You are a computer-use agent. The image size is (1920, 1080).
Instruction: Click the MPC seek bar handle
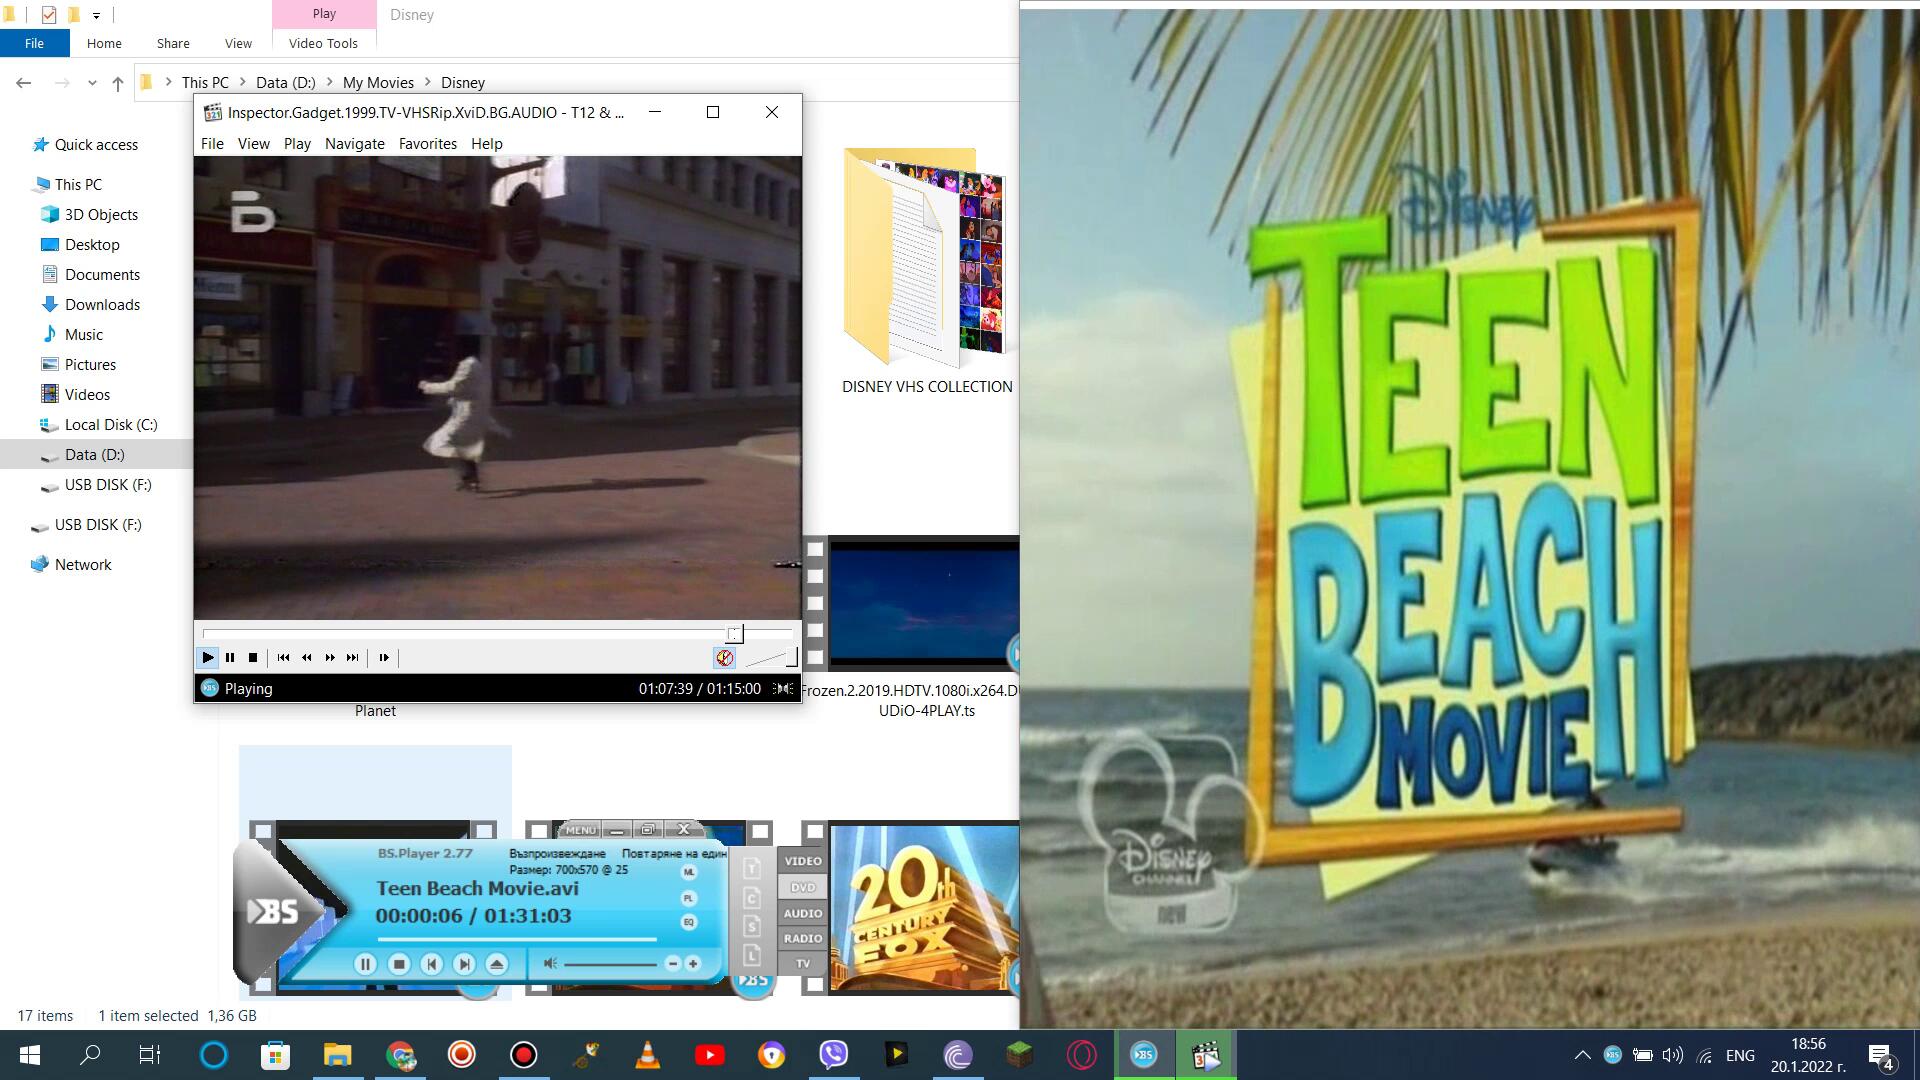[x=735, y=634]
